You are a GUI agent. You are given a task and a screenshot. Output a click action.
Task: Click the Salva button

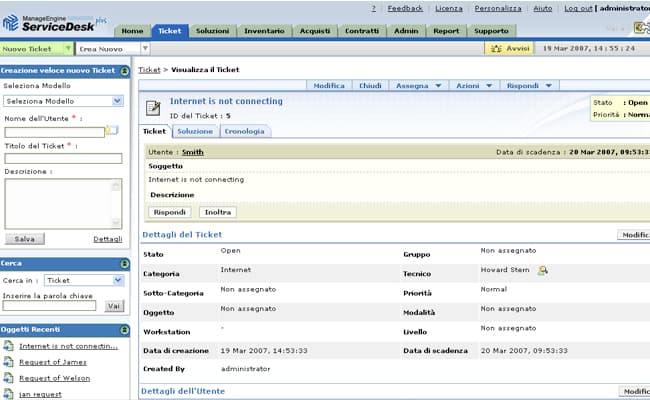24,239
